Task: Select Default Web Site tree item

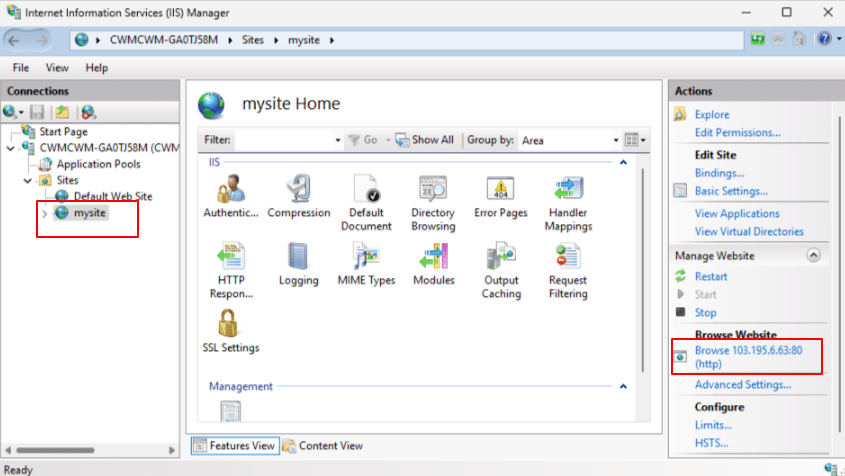Action: [x=113, y=197]
